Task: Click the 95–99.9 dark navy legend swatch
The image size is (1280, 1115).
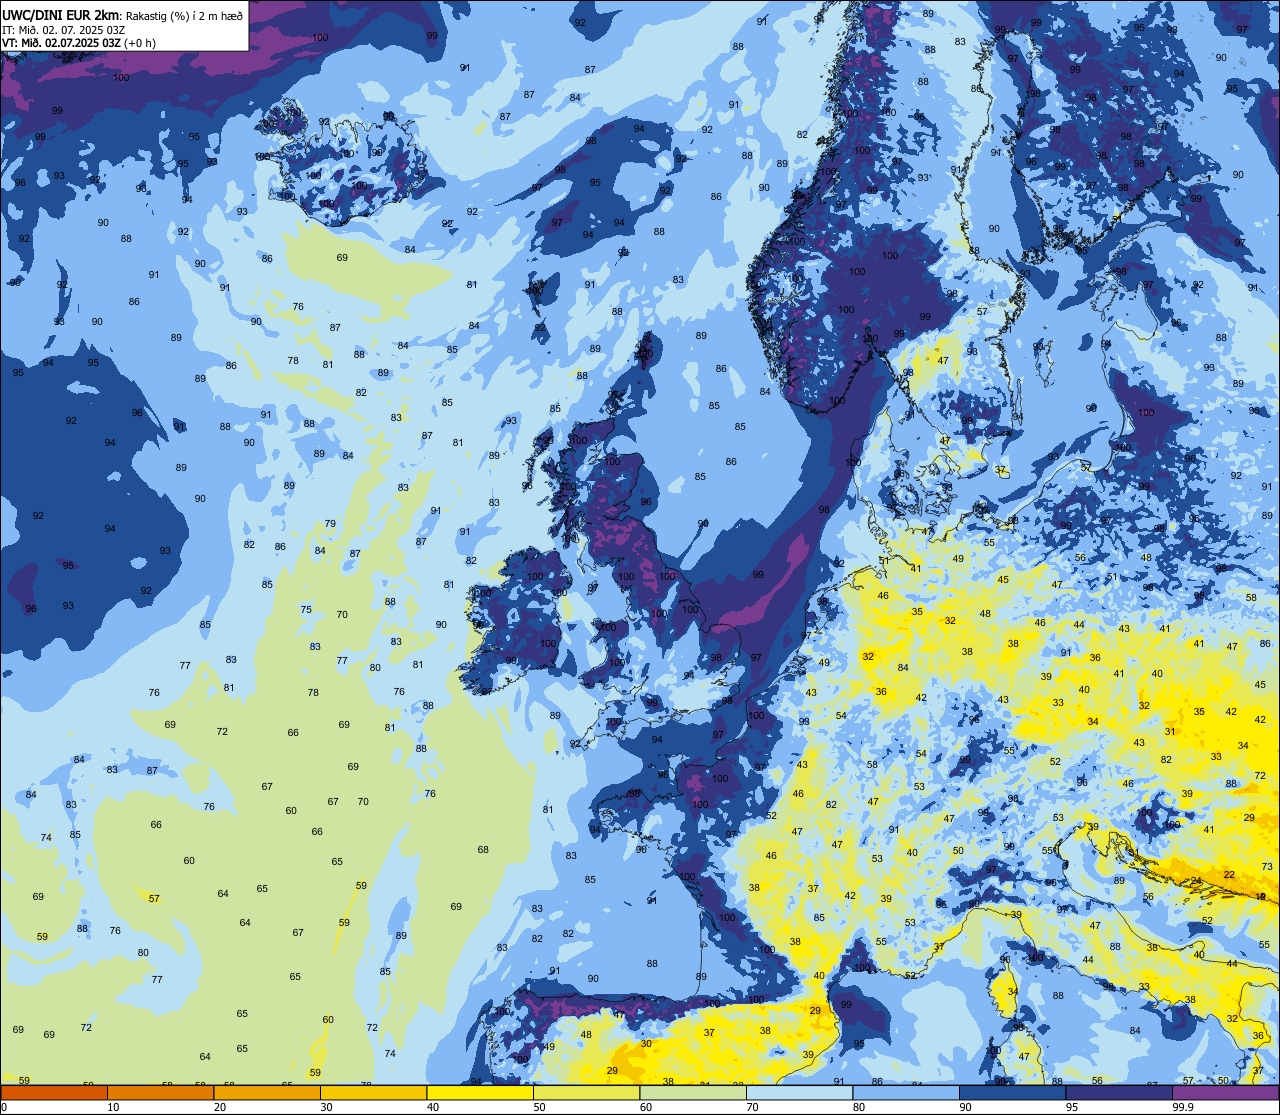Action: (1119, 1093)
